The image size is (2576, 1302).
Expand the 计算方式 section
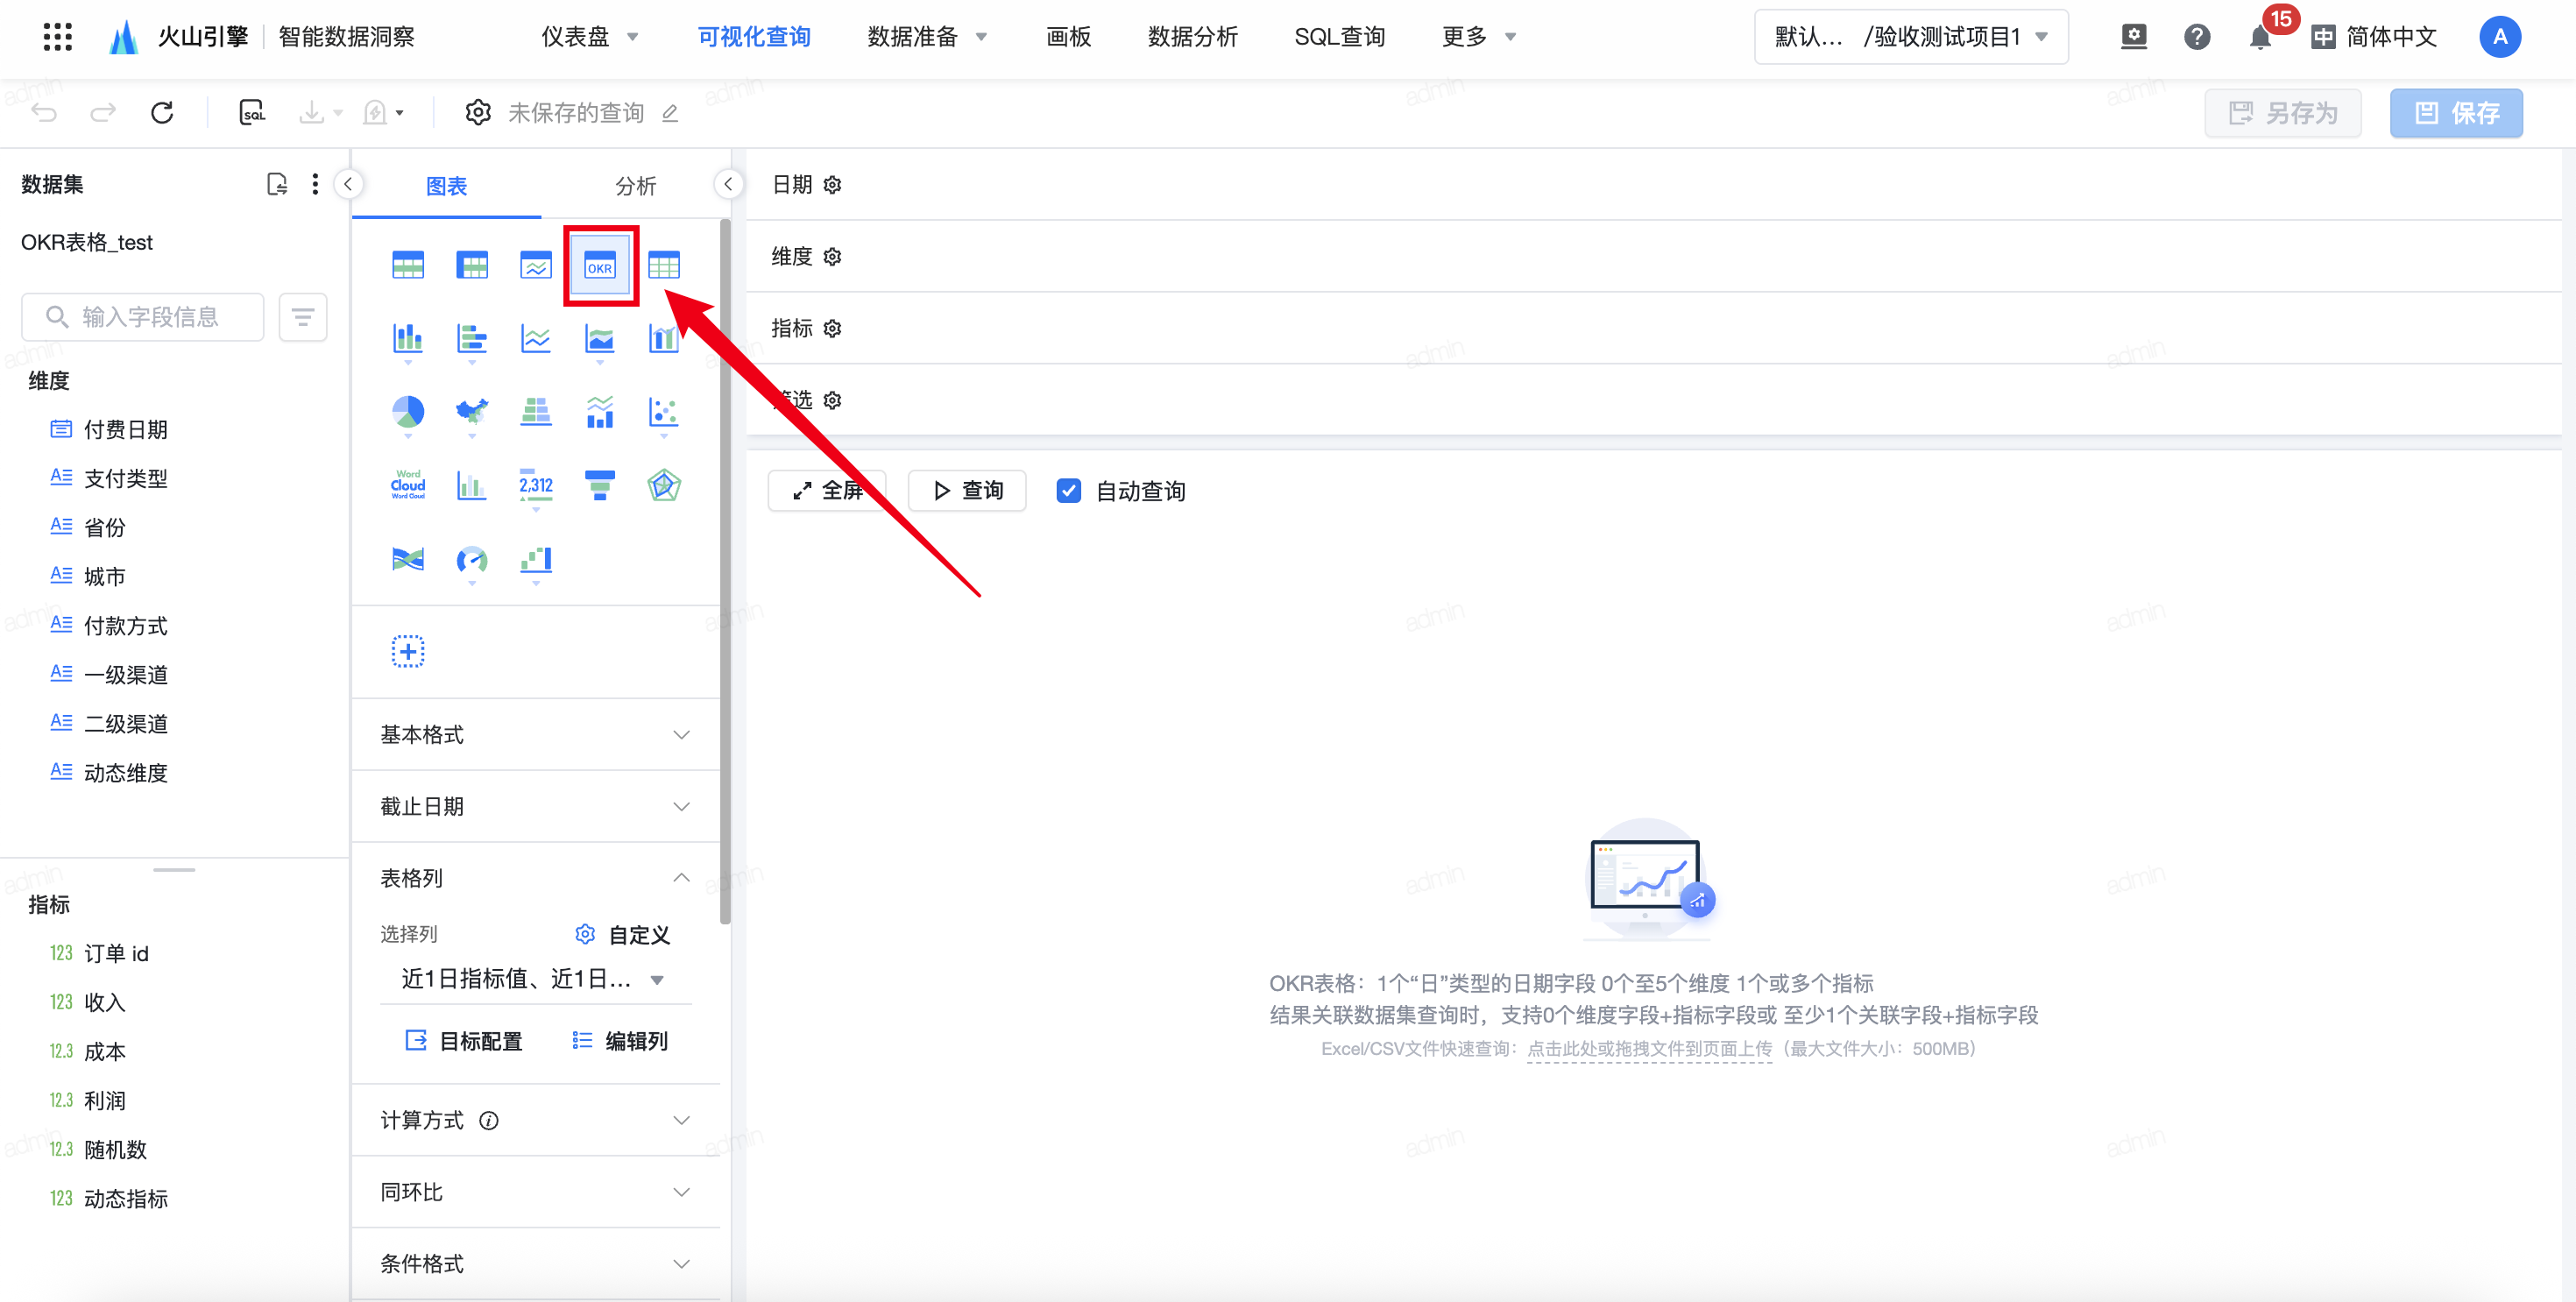pyautogui.click(x=536, y=1121)
